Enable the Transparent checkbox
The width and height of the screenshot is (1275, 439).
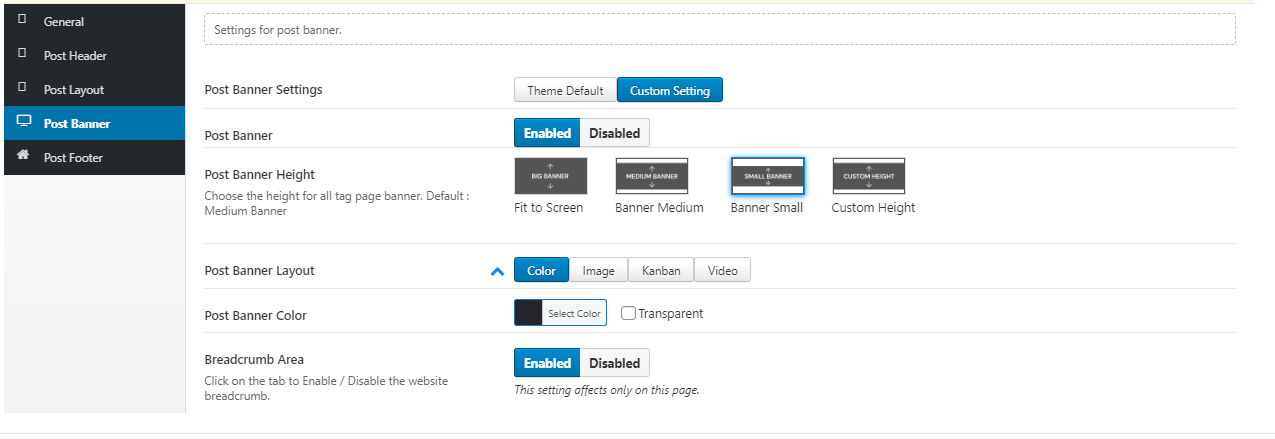click(629, 313)
